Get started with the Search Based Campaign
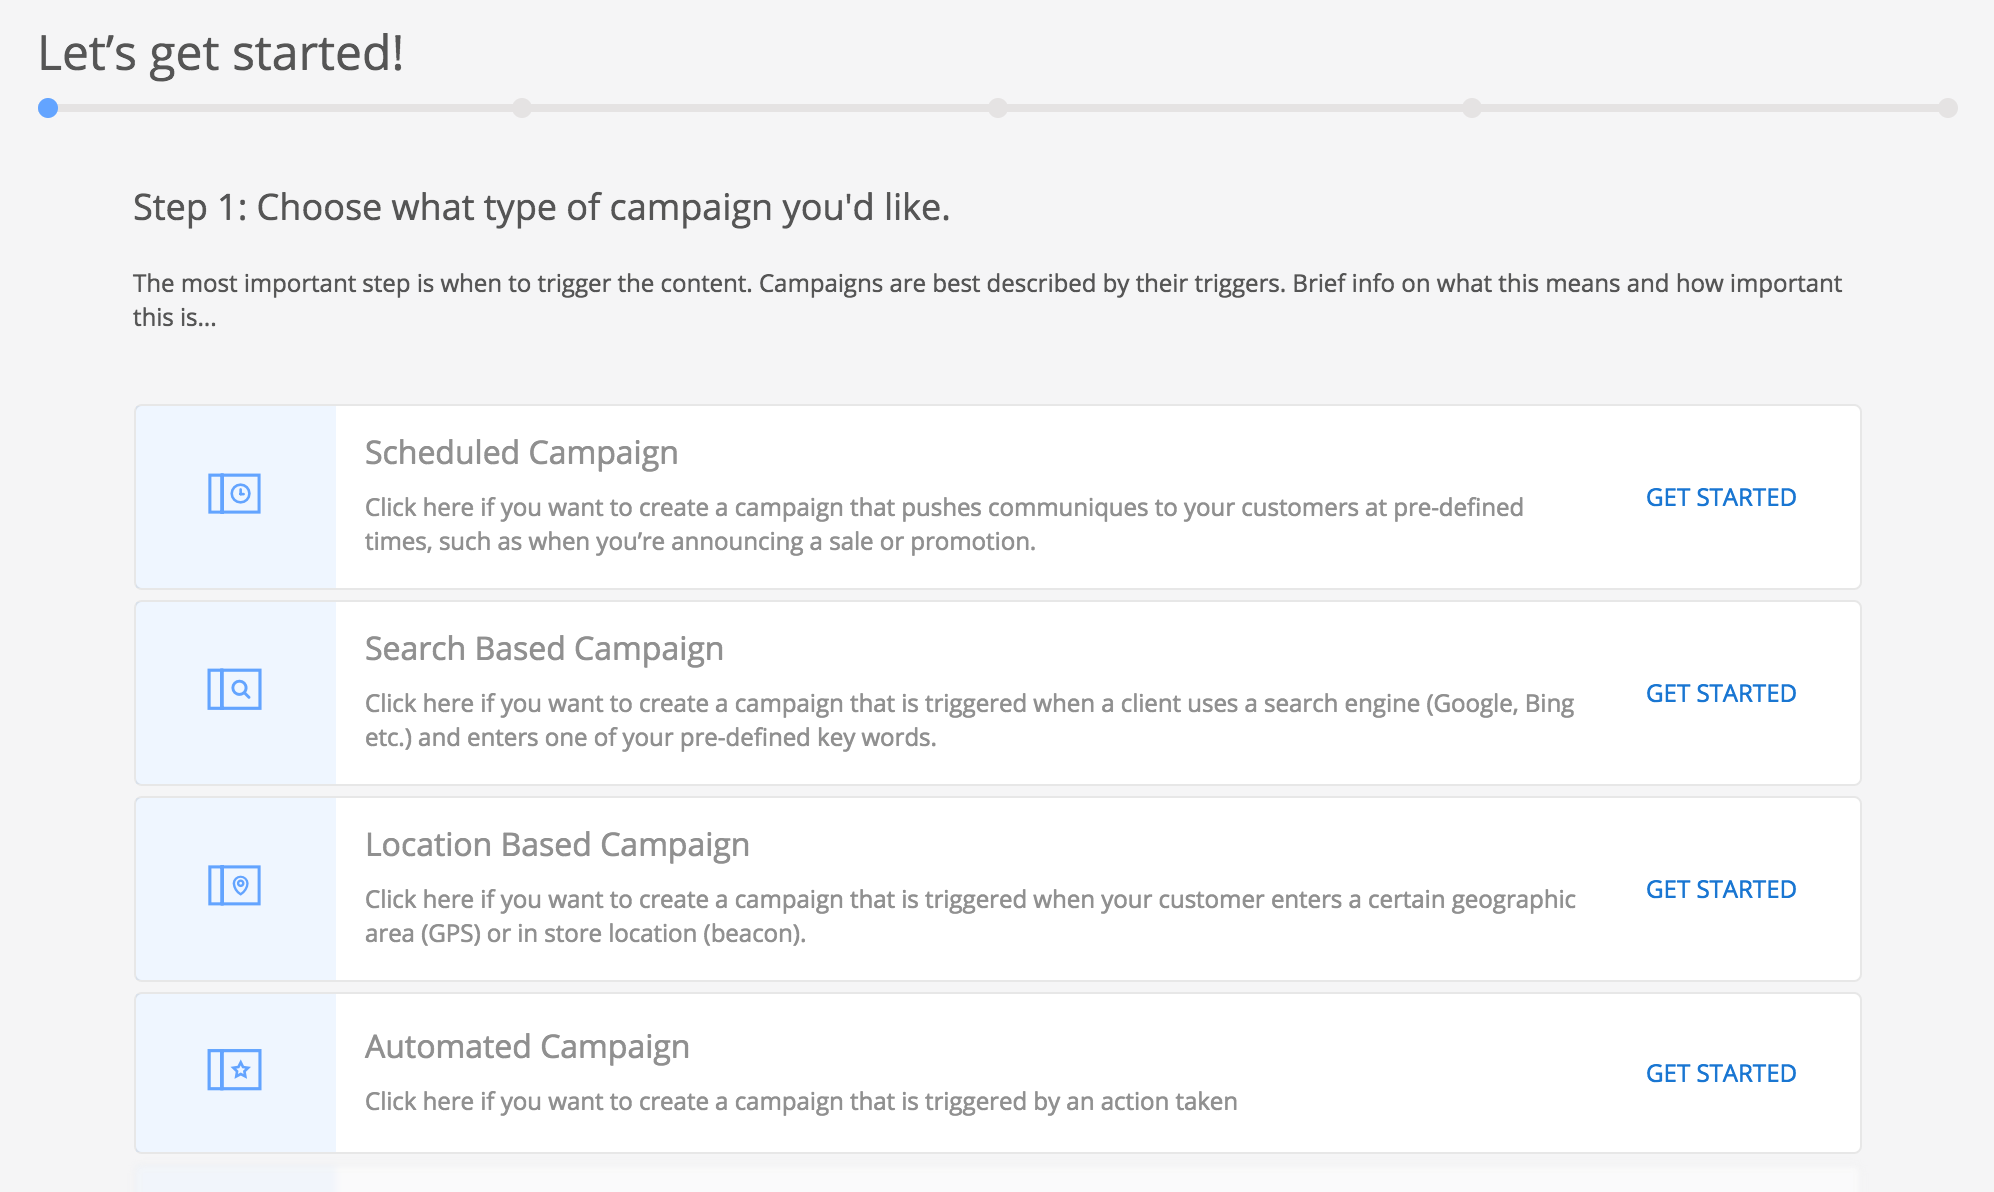 tap(1720, 693)
